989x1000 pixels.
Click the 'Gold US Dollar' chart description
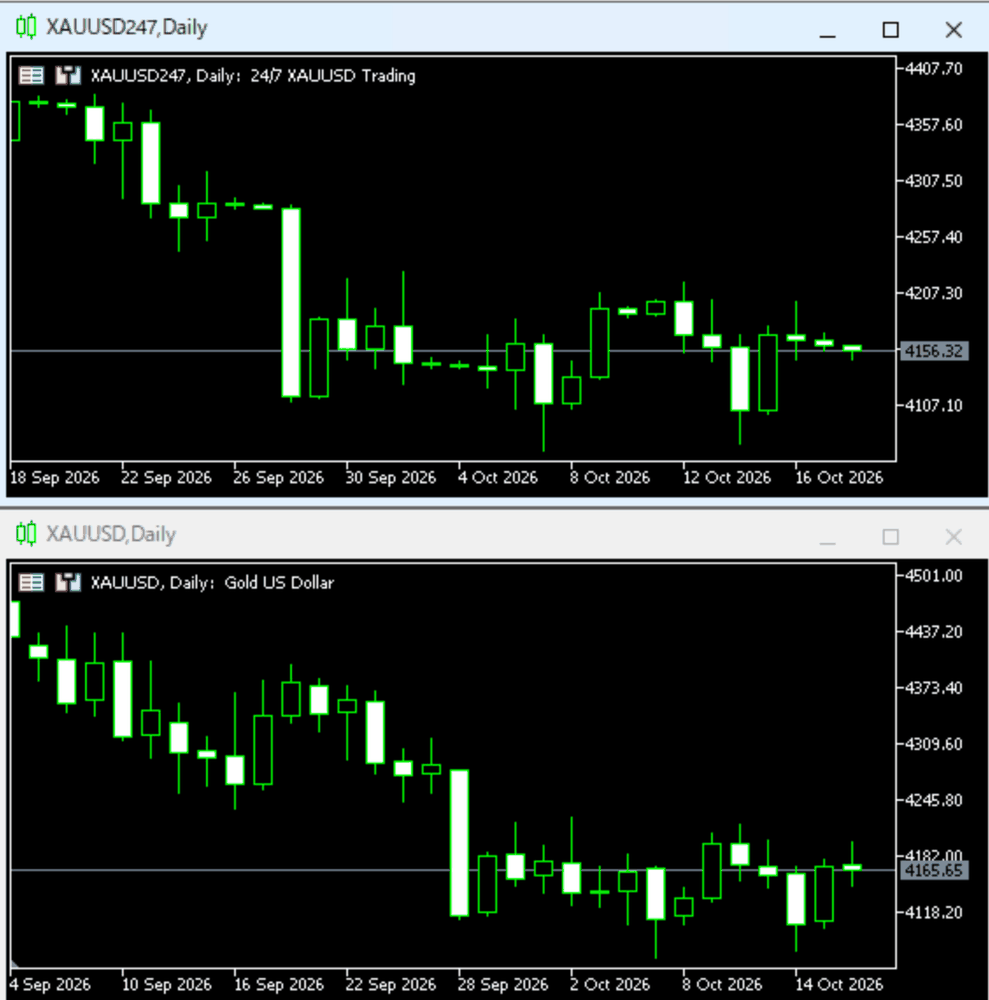pos(279,583)
